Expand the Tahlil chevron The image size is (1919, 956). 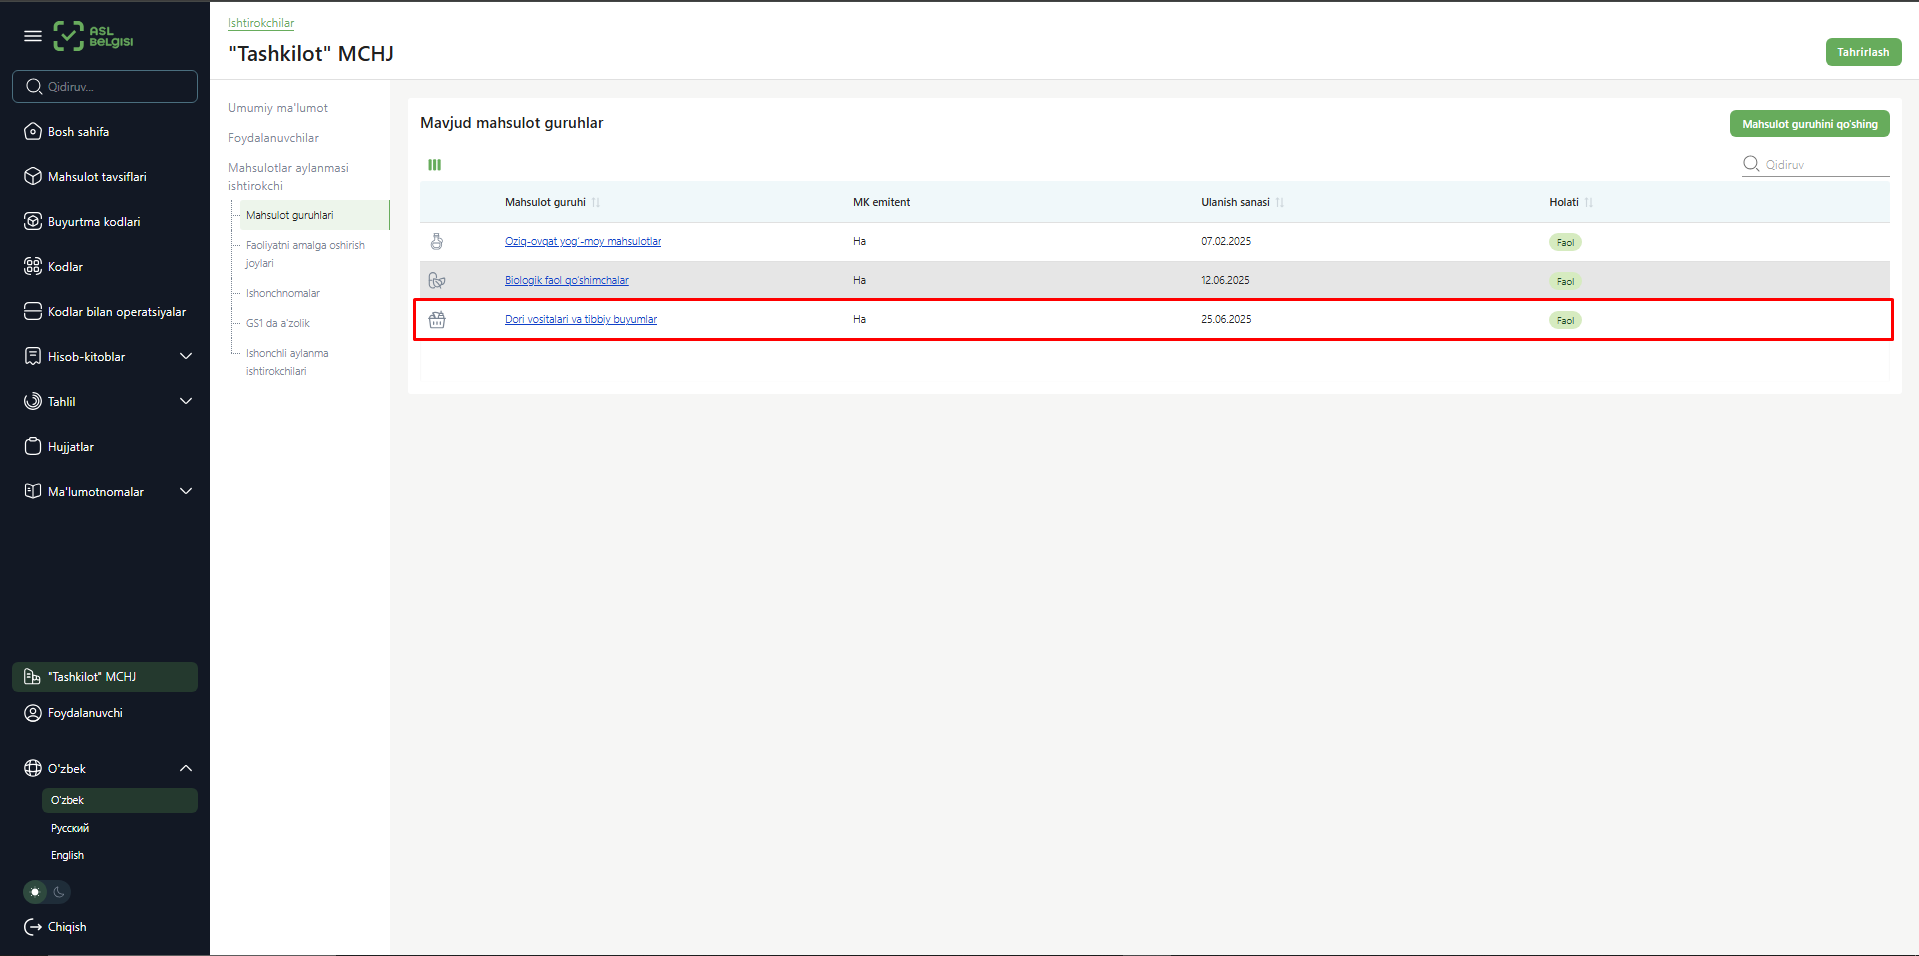[186, 402]
